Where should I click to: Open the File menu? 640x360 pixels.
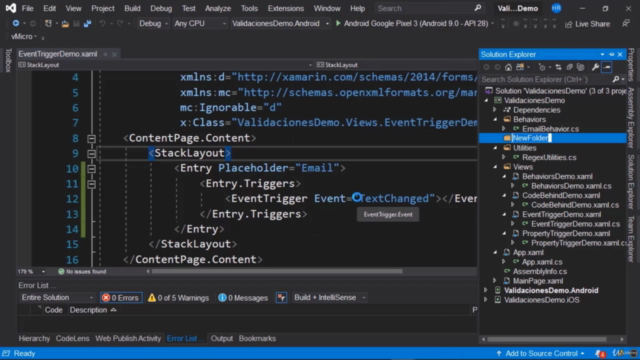coord(27,8)
